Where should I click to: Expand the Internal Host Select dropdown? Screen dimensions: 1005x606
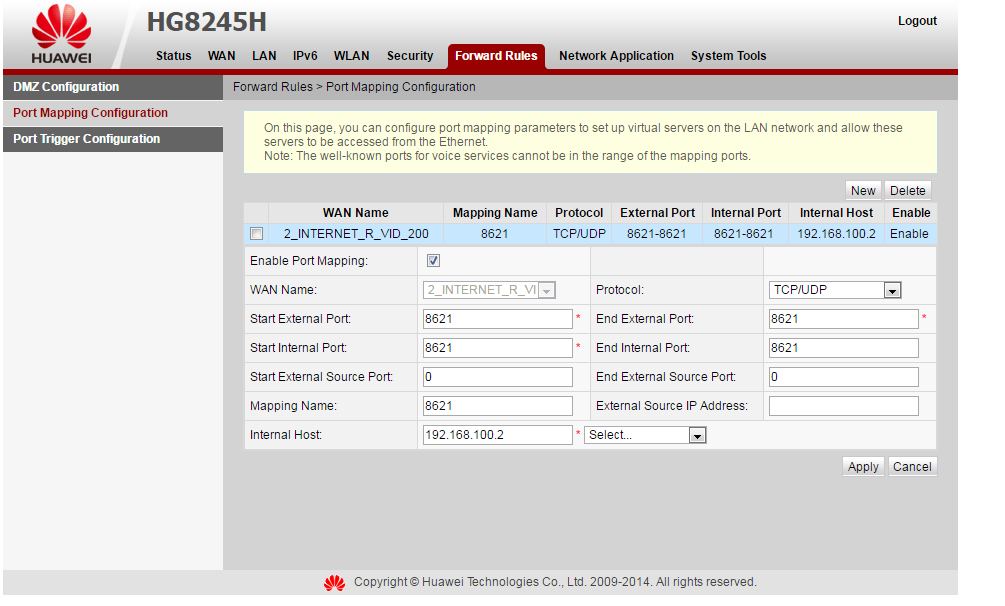click(x=645, y=435)
